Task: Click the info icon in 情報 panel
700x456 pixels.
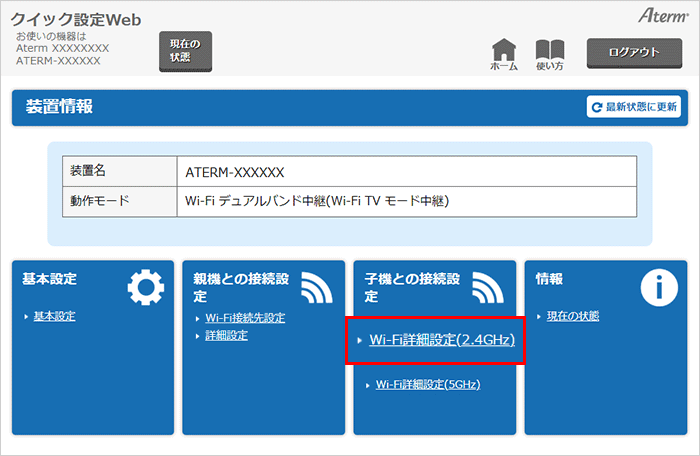Action: 659,287
